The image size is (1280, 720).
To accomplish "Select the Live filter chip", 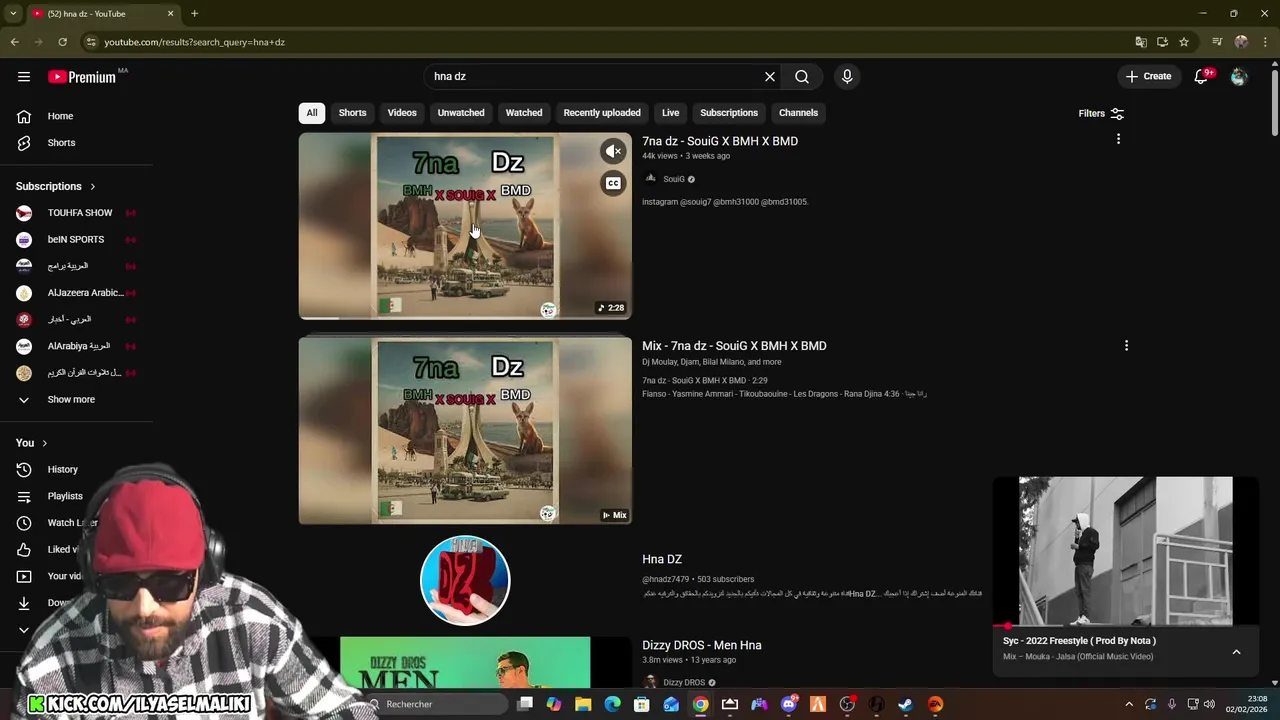I will pos(670,113).
